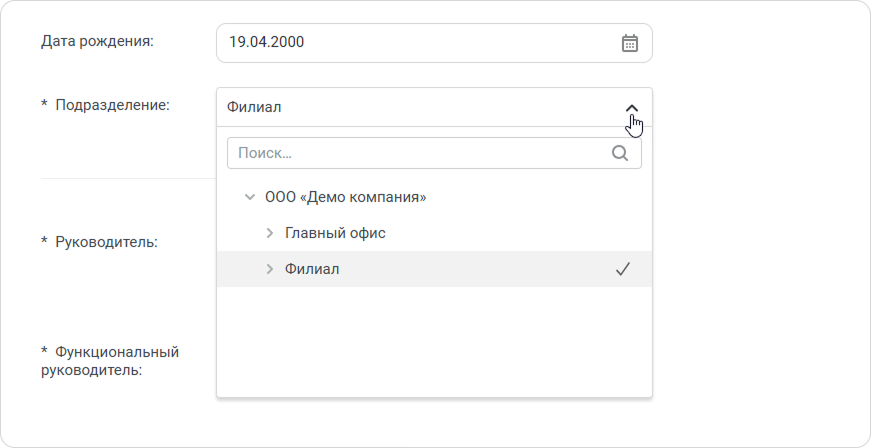Viewport: 871px width, 448px height.
Task: Expand the Филиал subtree arrow
Action: 270,269
